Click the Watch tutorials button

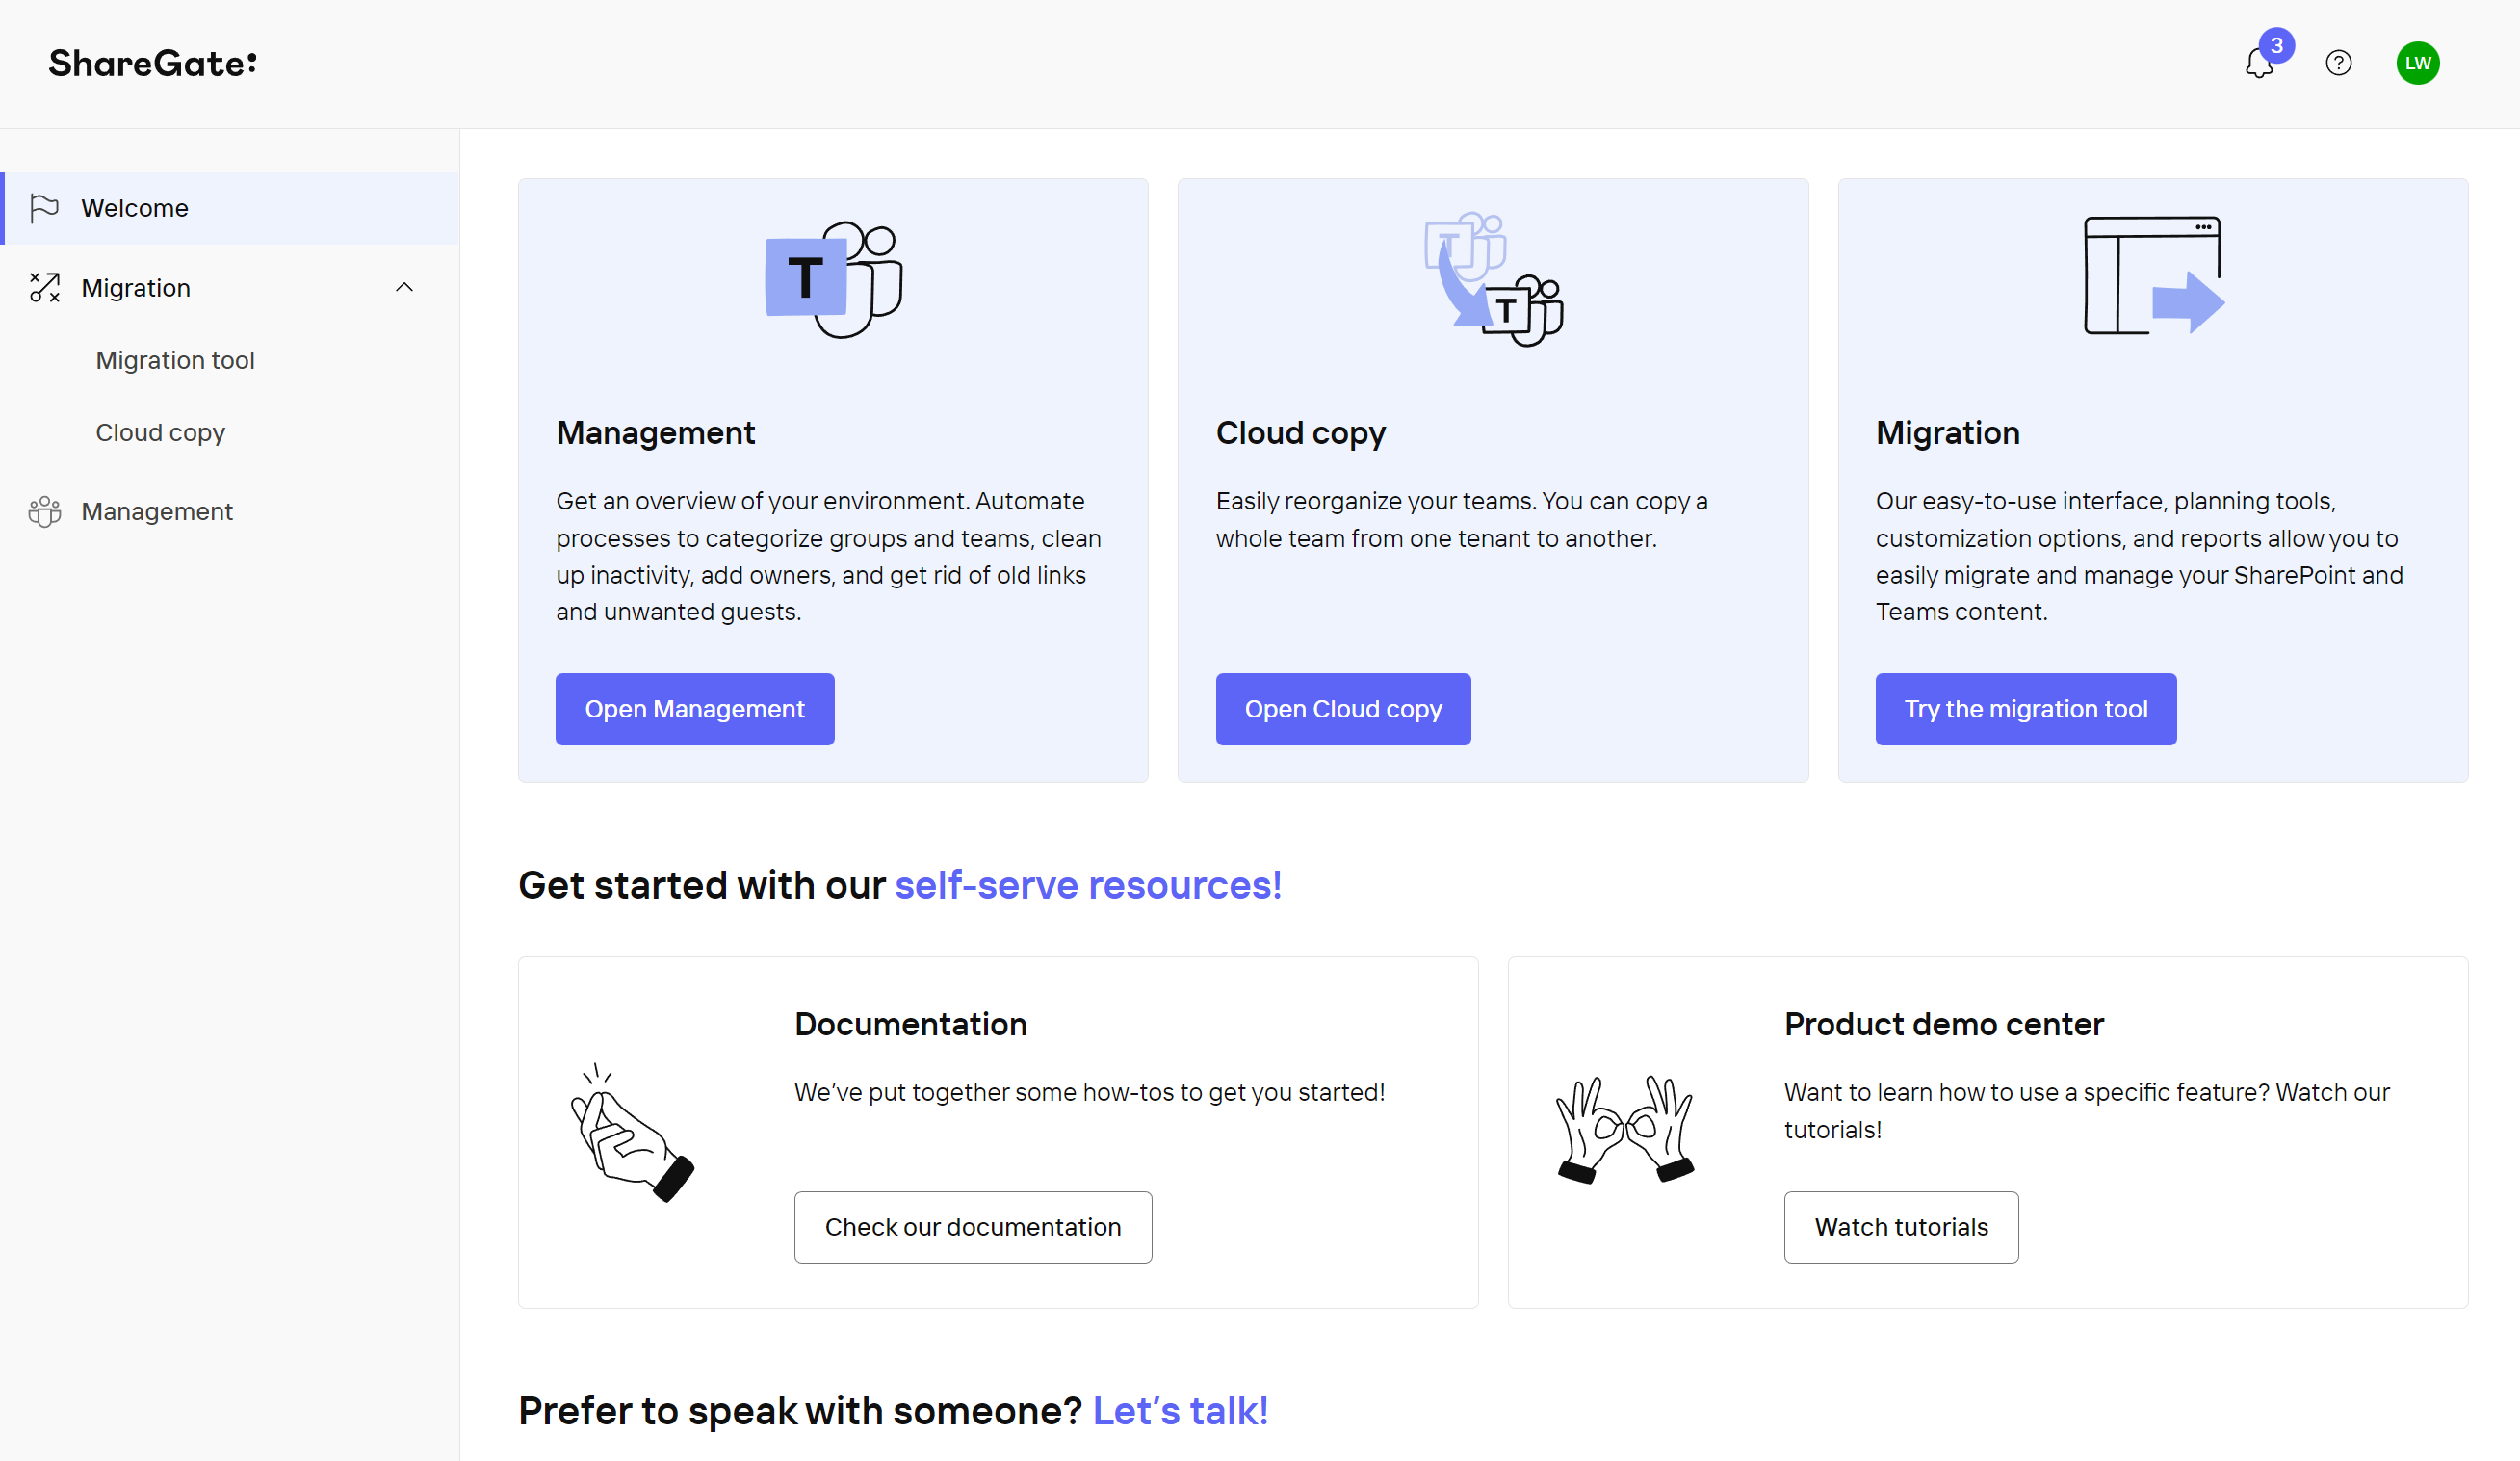click(x=1901, y=1227)
